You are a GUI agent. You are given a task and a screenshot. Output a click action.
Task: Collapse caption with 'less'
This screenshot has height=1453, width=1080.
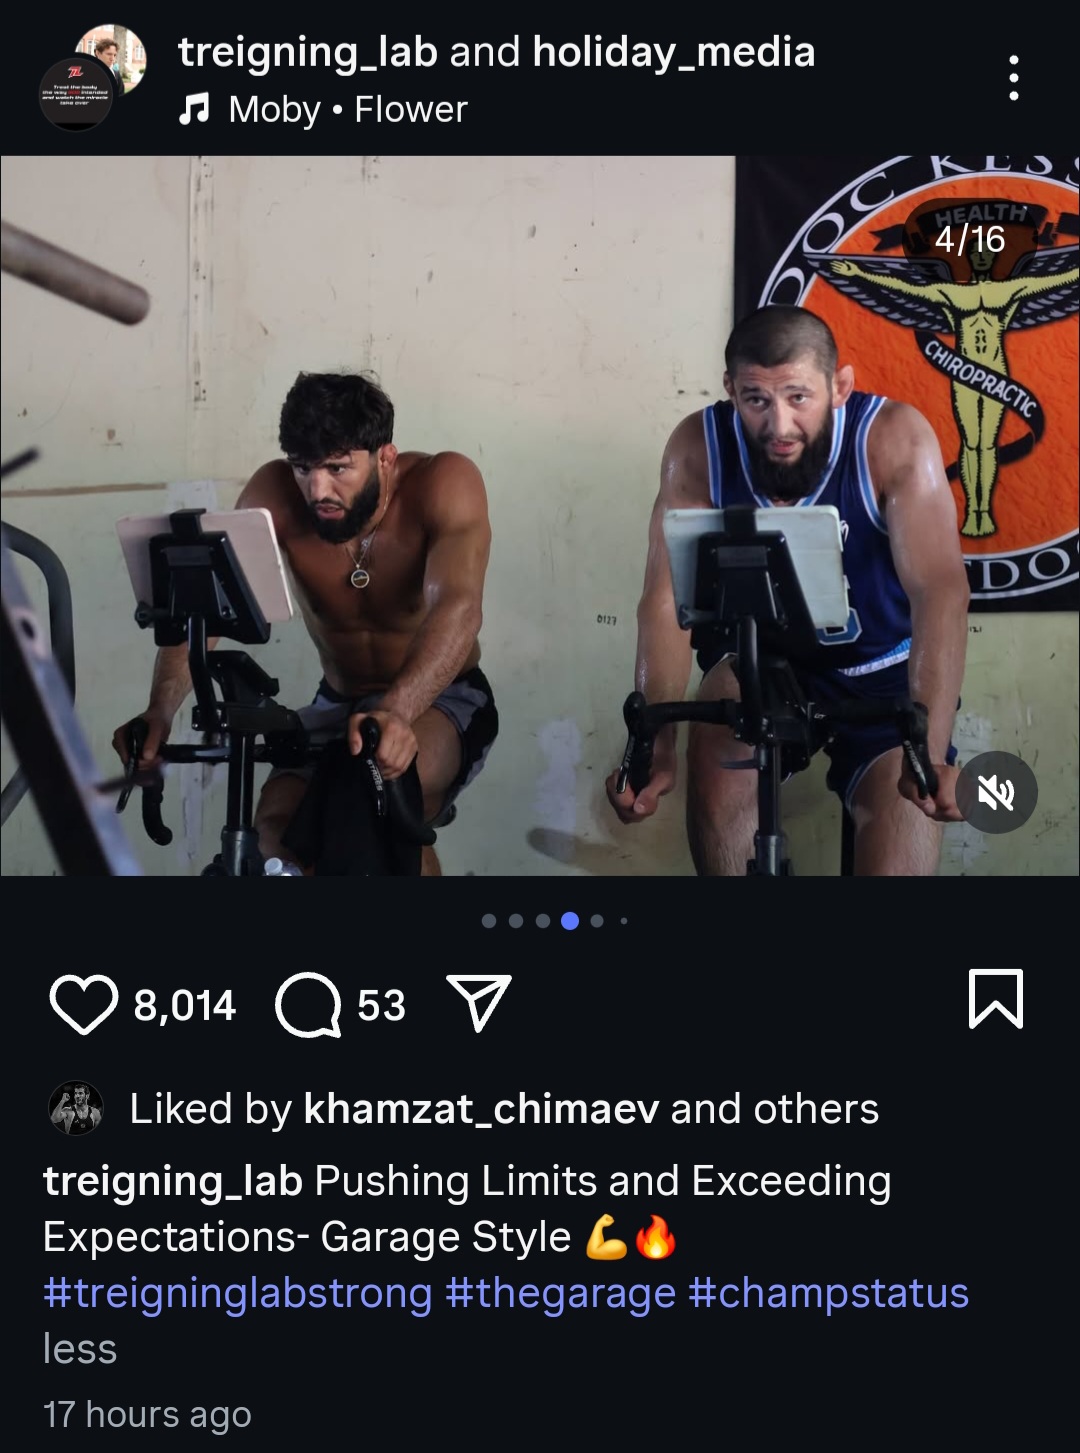pyautogui.click(x=80, y=1349)
